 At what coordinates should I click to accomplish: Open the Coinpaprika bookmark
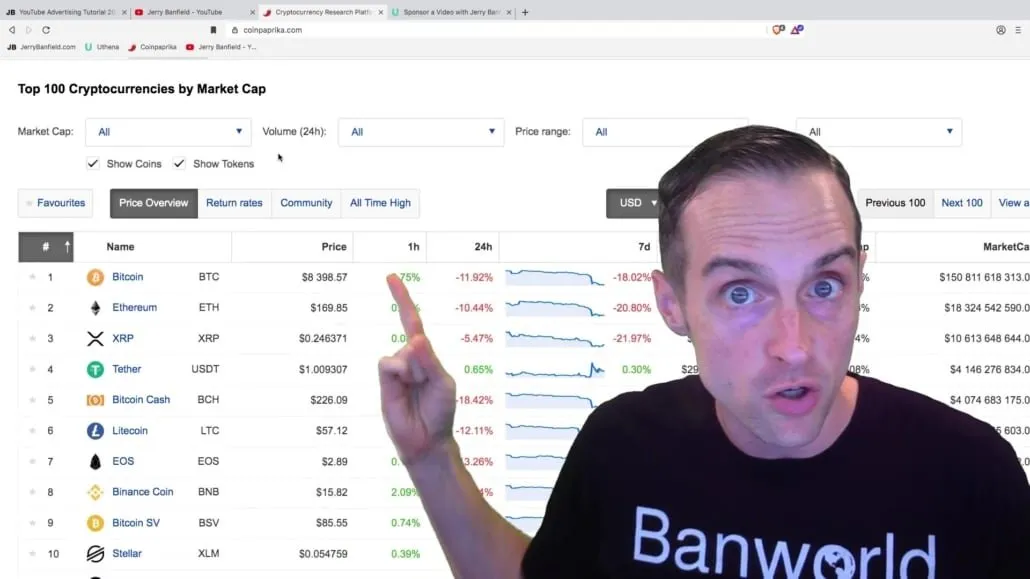[153, 47]
